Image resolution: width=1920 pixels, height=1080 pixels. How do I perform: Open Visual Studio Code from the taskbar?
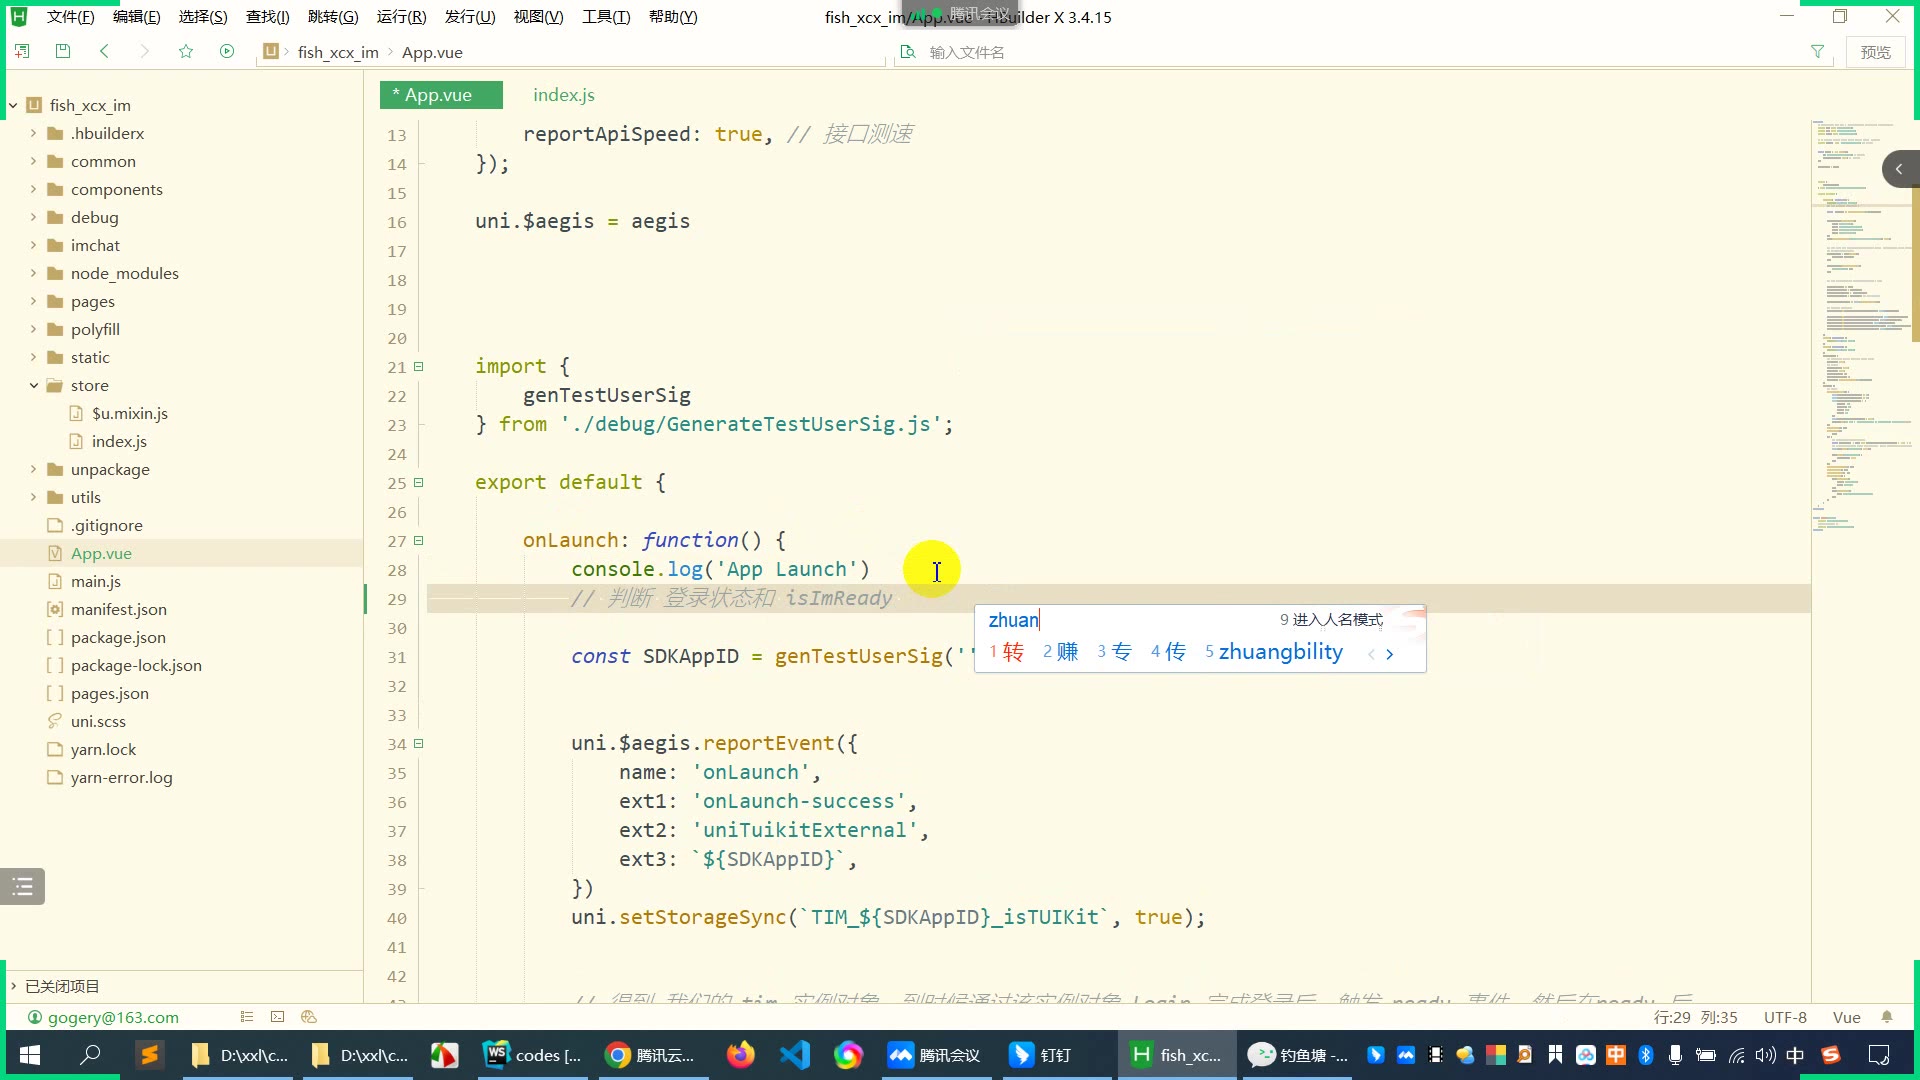tap(795, 1055)
